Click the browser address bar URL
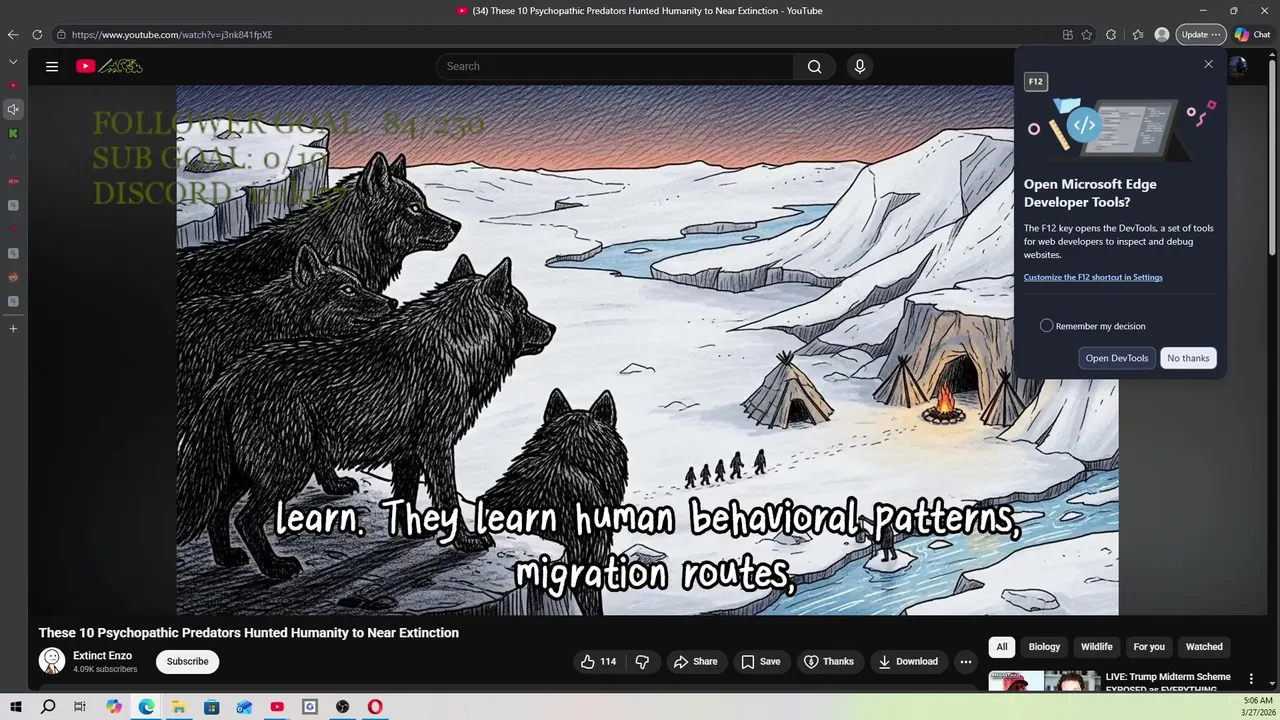 point(172,35)
